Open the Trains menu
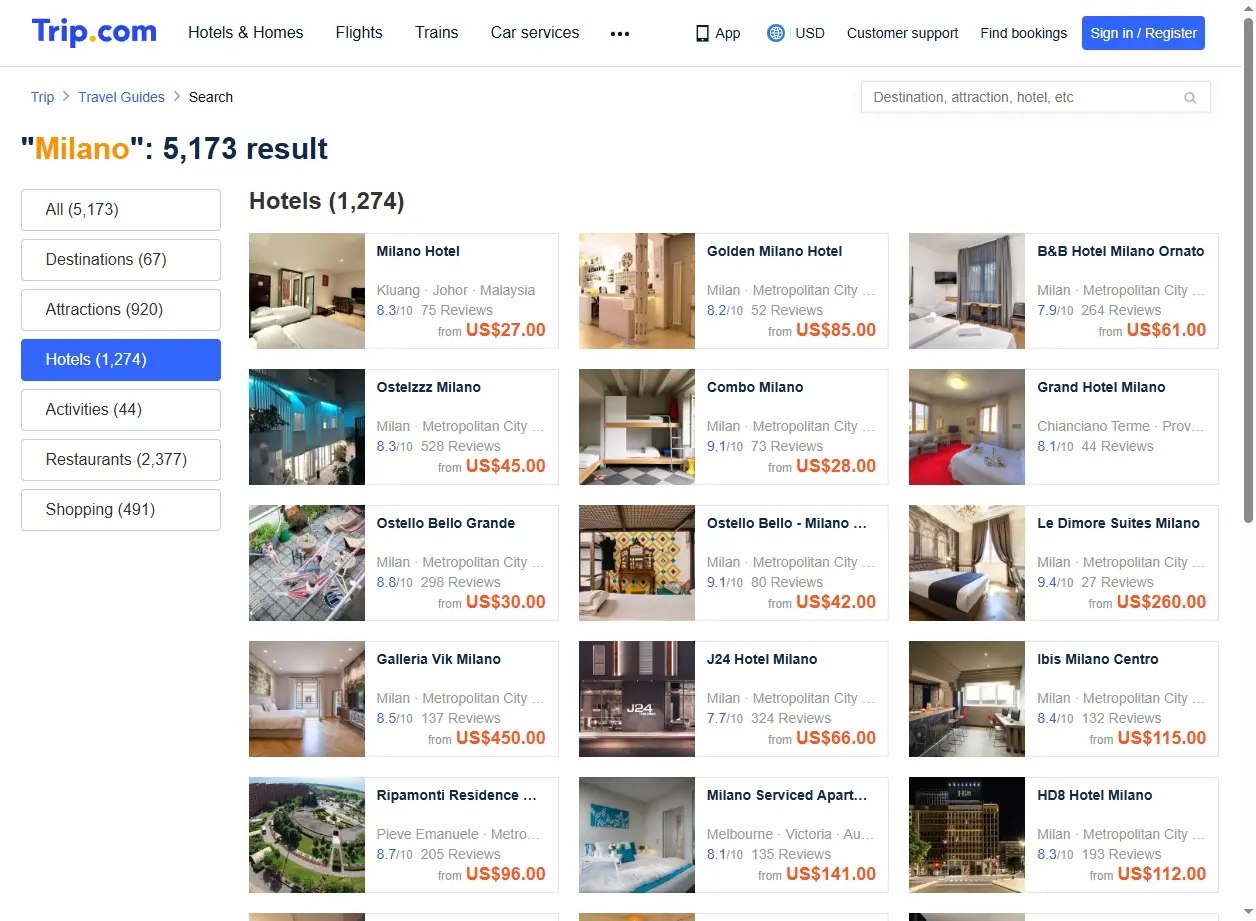This screenshot has height=921, width=1256. pyautogui.click(x=437, y=32)
